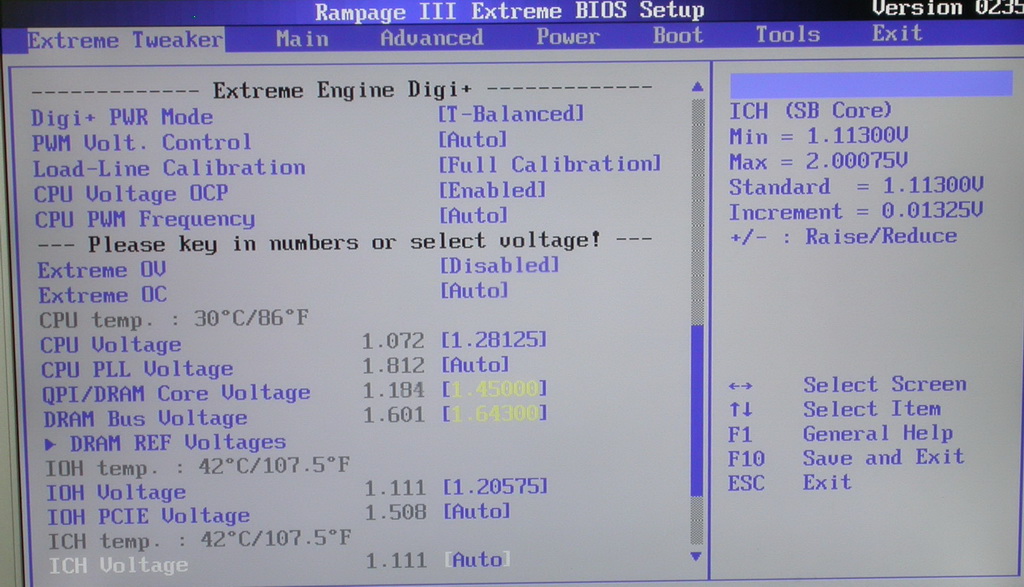
Task: Select the CPU Voltage OCP label
Action: tap(131, 194)
